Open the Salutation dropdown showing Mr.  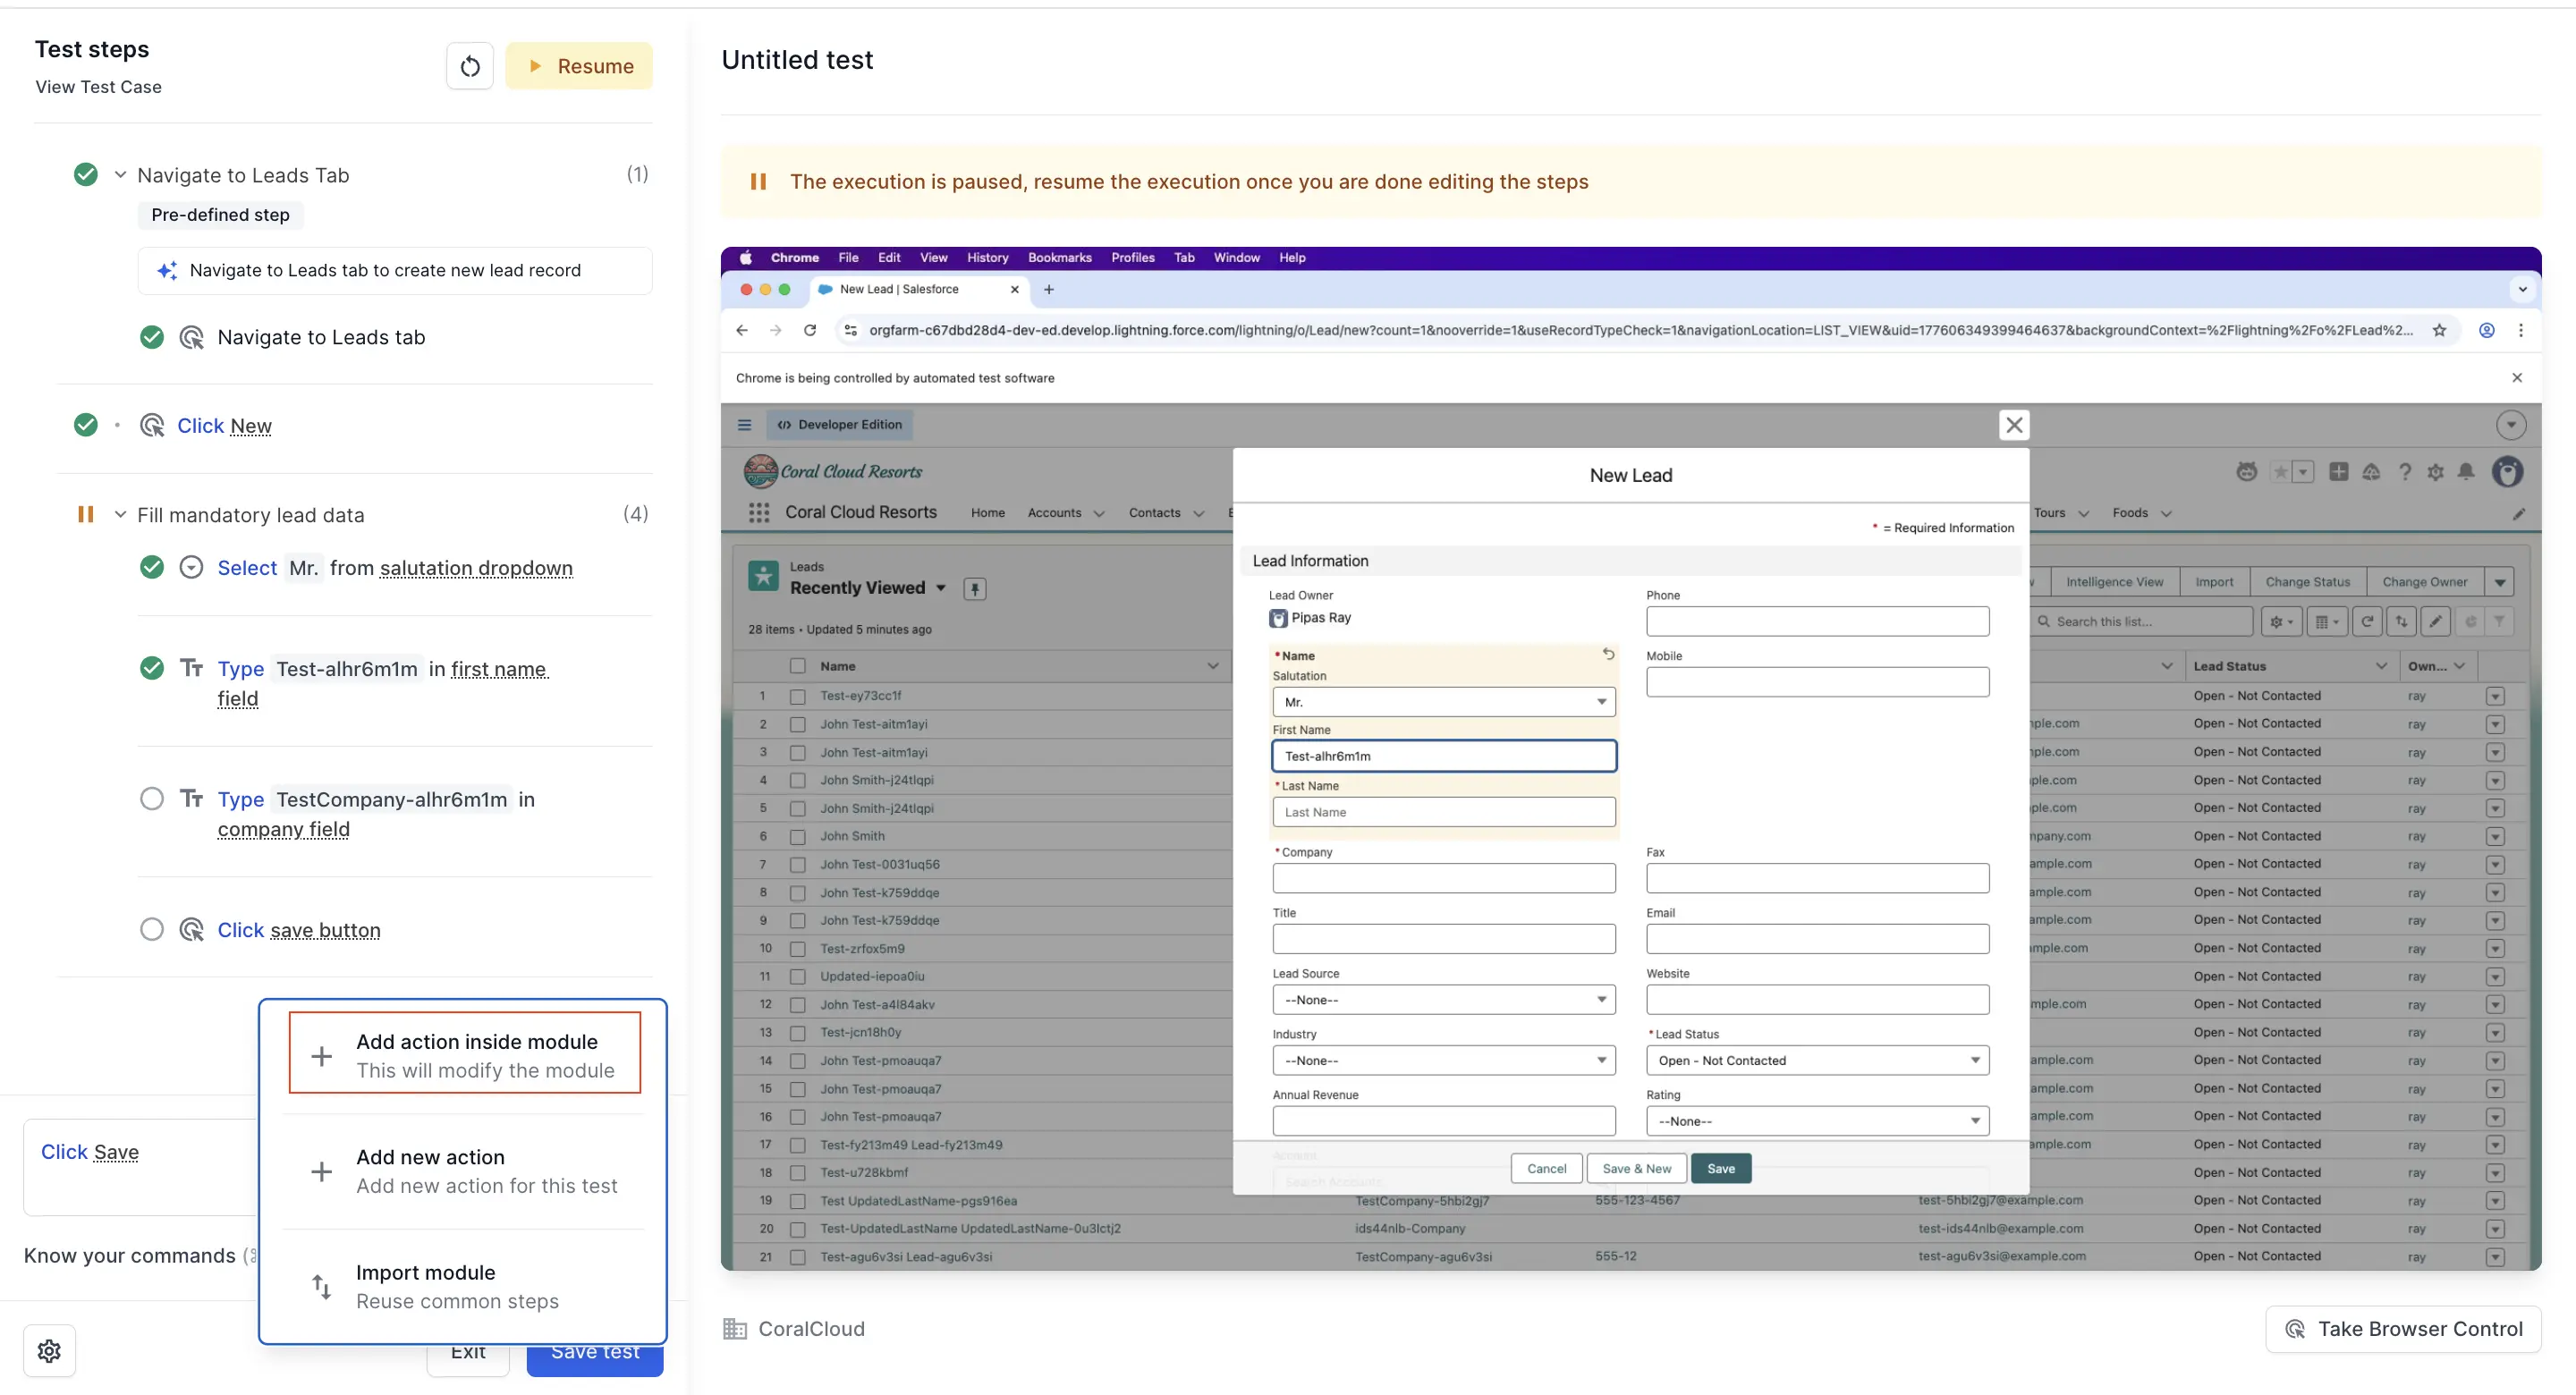click(1443, 701)
